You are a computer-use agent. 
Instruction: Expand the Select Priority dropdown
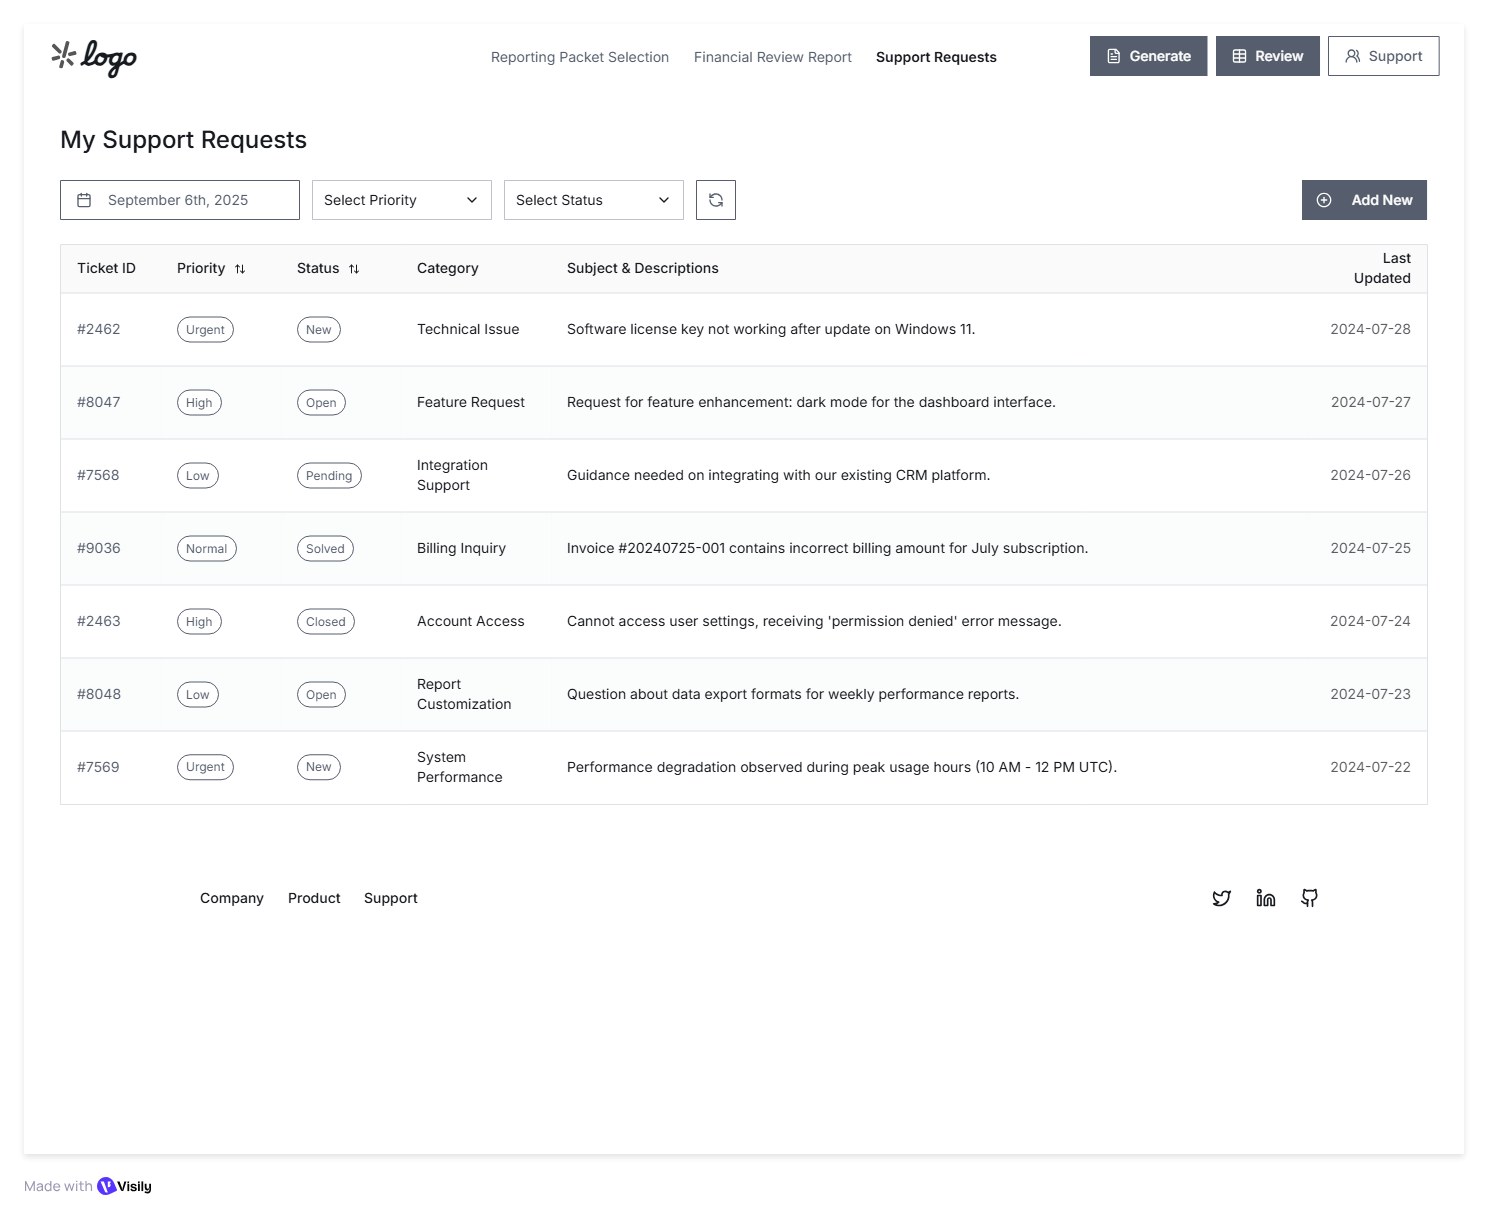401,200
